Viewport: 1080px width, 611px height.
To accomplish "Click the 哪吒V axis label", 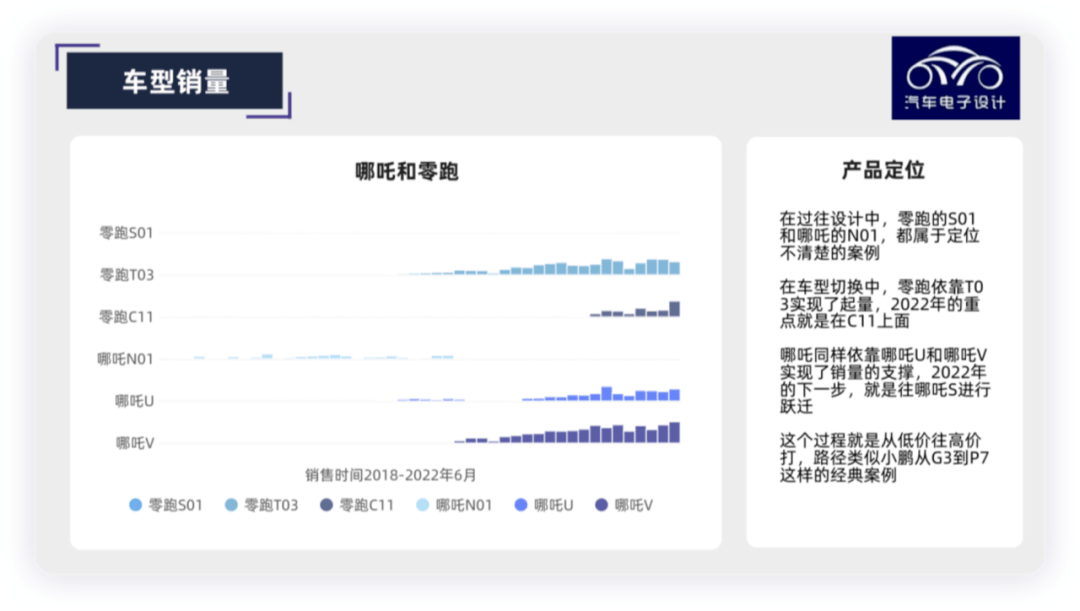I will (135, 443).
